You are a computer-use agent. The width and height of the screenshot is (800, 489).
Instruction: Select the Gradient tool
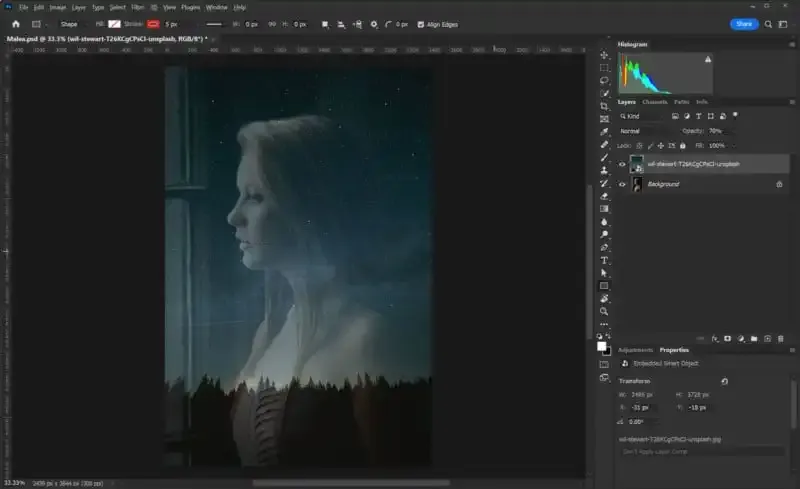coord(604,209)
